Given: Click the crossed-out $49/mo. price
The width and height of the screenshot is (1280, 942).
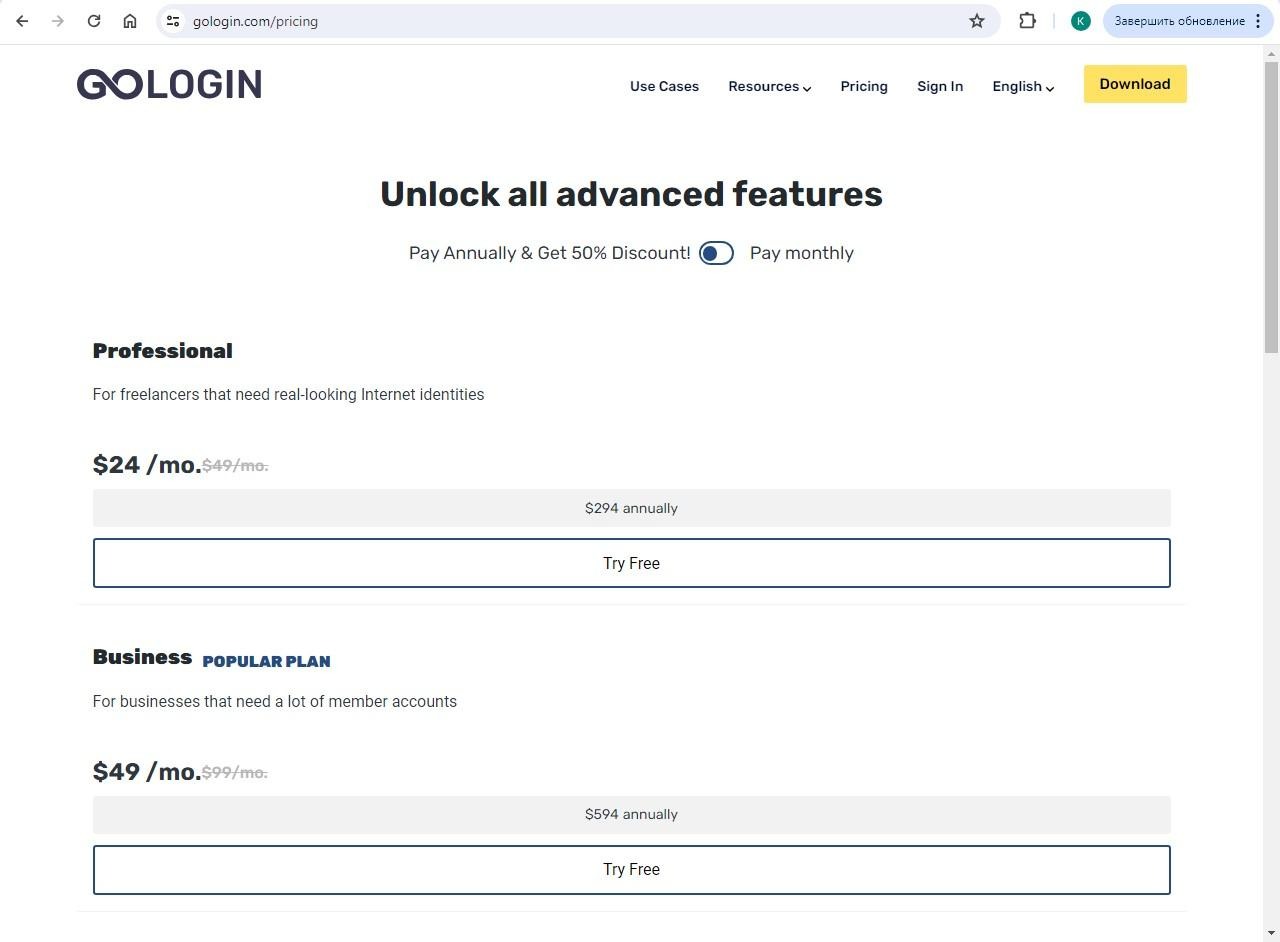Looking at the screenshot, I should point(235,465).
